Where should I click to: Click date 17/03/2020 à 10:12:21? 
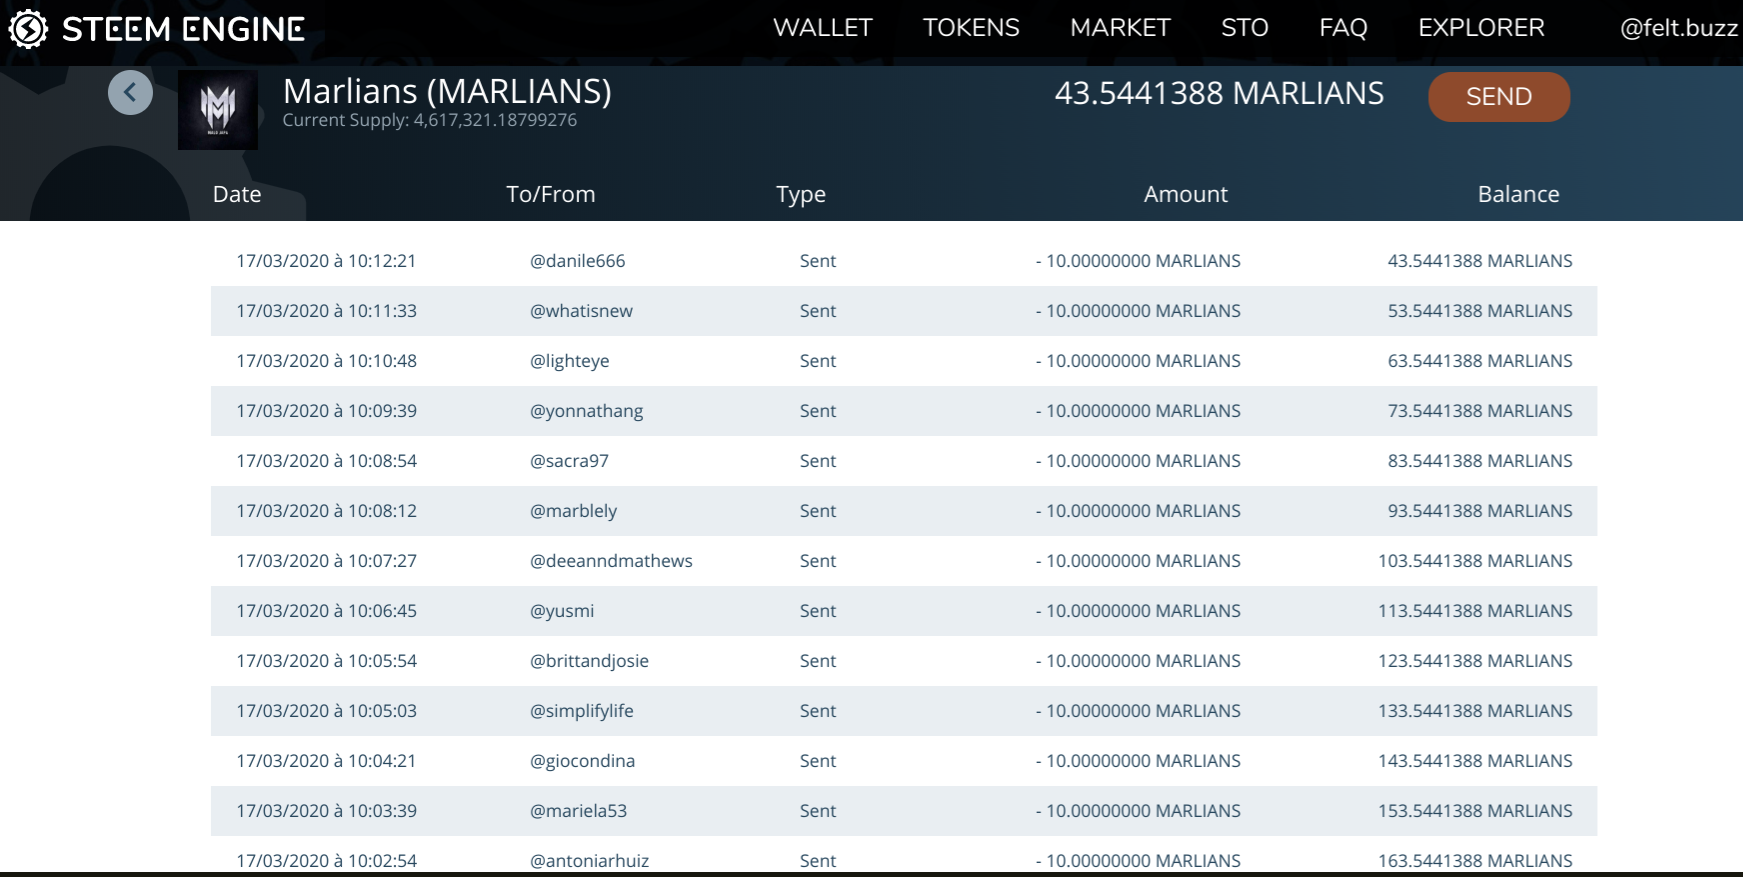coord(326,261)
